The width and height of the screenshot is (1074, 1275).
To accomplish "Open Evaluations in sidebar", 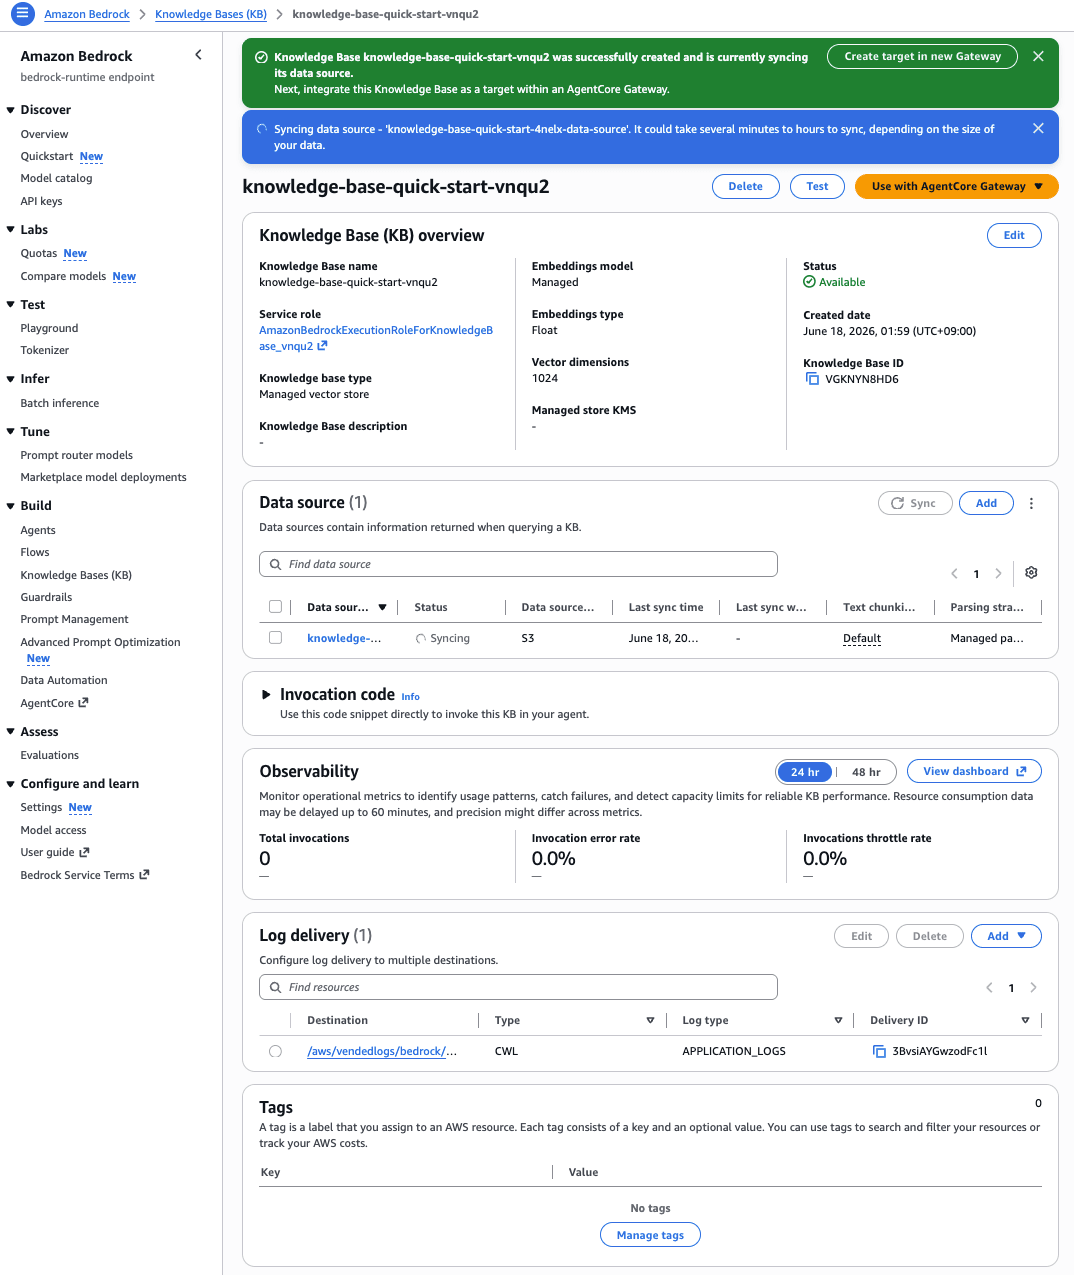I will point(49,755).
